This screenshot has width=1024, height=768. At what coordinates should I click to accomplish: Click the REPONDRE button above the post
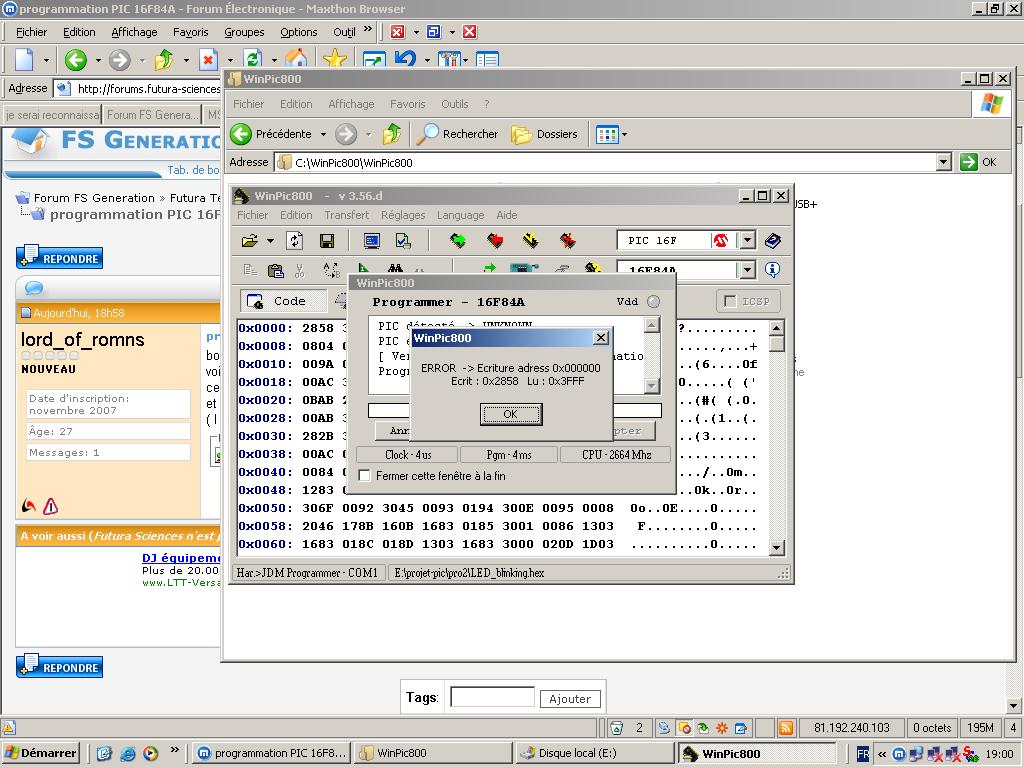tap(60, 258)
